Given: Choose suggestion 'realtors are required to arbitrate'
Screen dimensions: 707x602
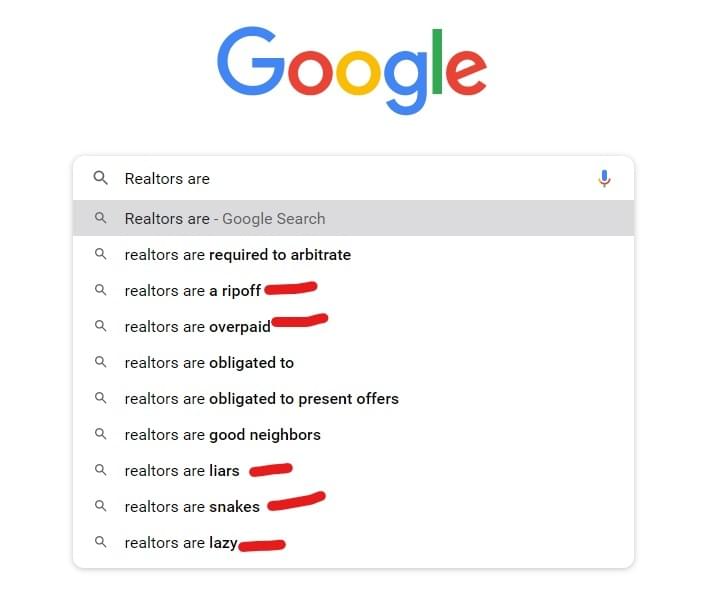Looking at the screenshot, I should pyautogui.click(x=354, y=254).
